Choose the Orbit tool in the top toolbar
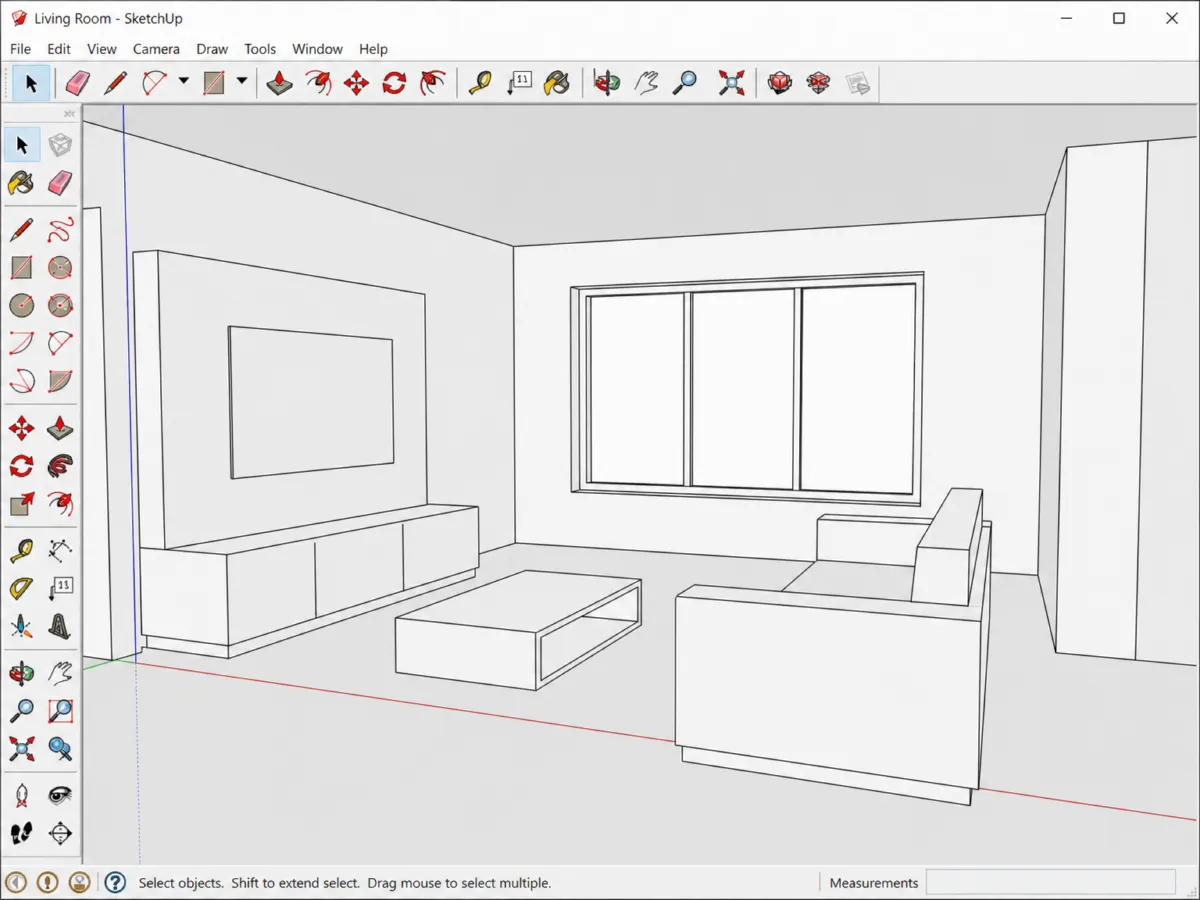The image size is (1200, 900). (606, 83)
